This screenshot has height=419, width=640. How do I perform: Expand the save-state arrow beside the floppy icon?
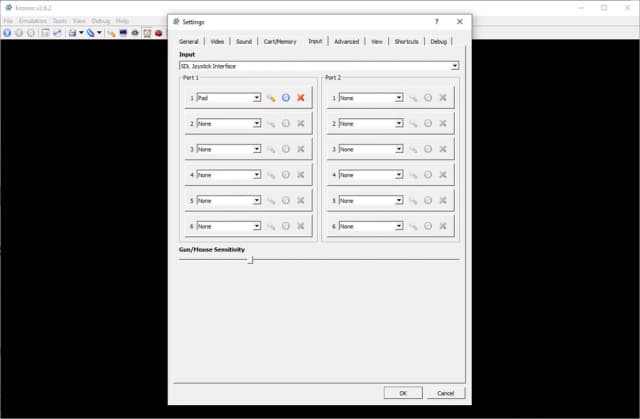(81, 33)
